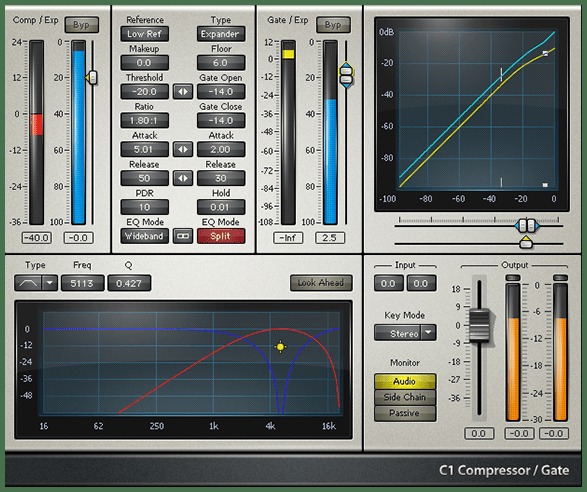
Task: Open the Key Mode dropdown arrow
Action: pos(429,333)
